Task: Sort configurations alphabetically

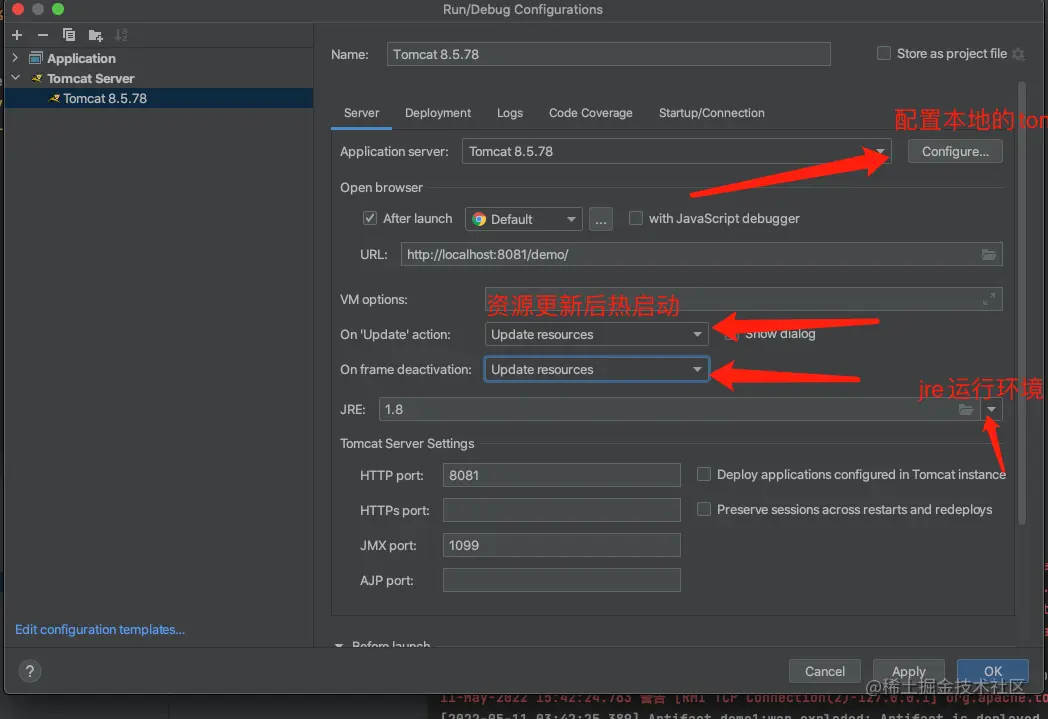Action: 121,35
